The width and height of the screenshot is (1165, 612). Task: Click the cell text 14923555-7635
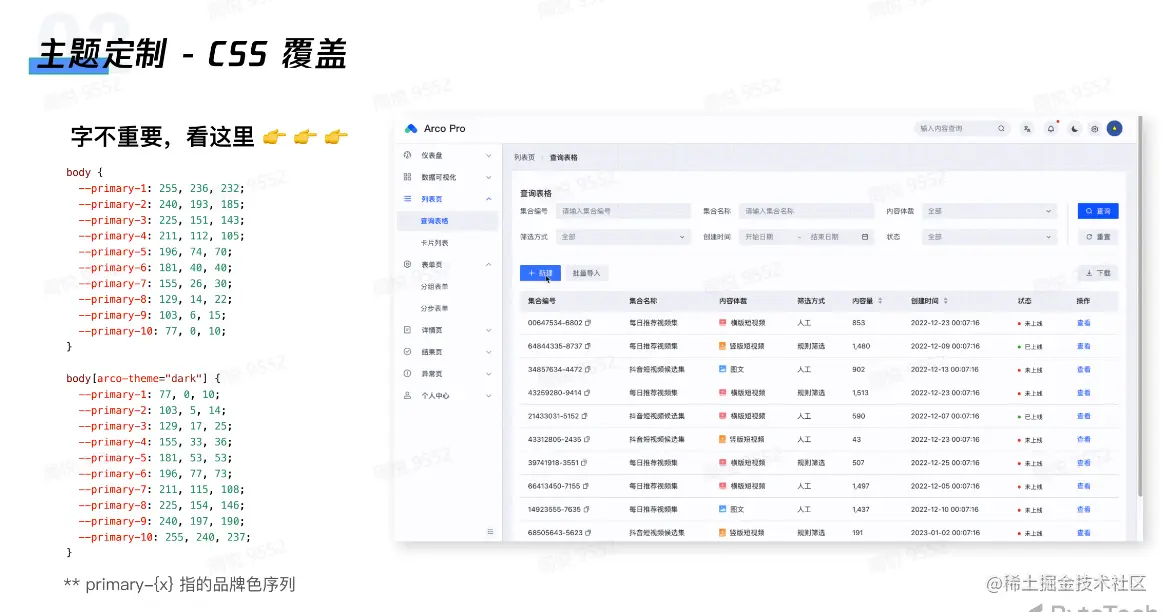[x=554, y=510]
